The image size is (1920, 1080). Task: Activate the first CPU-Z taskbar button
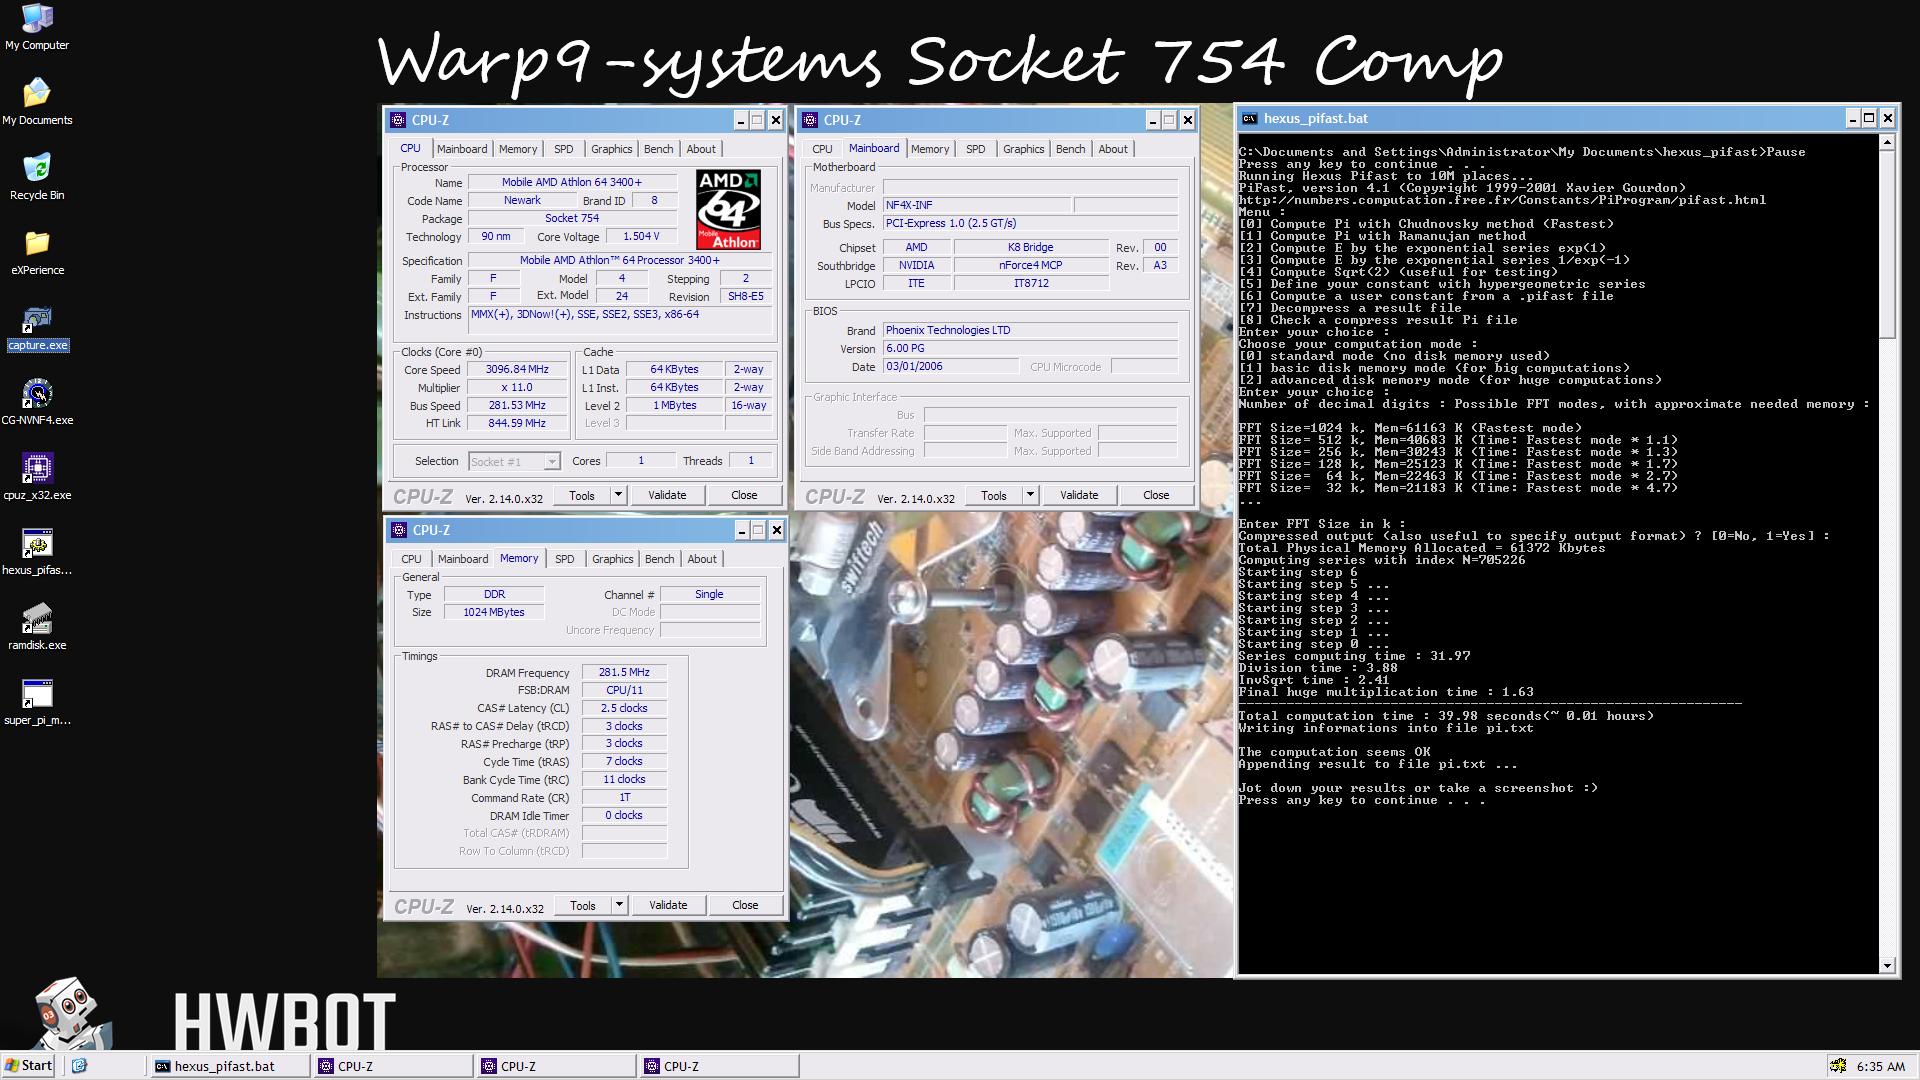pyautogui.click(x=392, y=1066)
